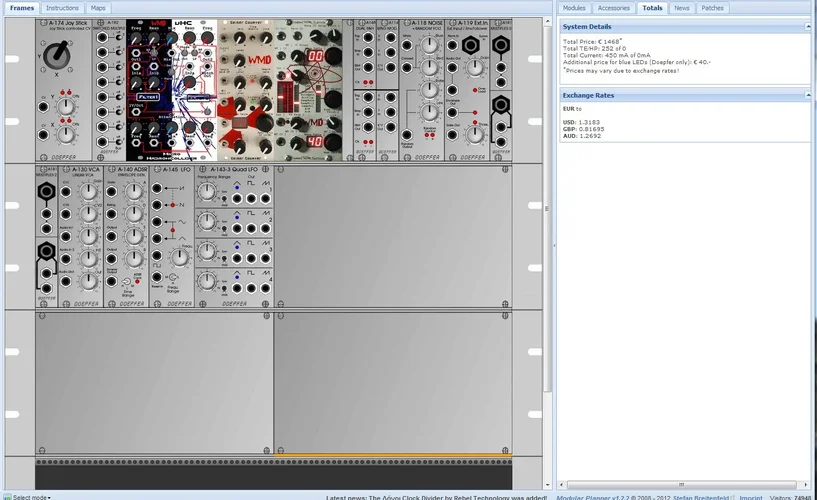Turn the Gain knob on A-119 Ext.In
This screenshot has height=500, width=817.
tap(475, 68)
